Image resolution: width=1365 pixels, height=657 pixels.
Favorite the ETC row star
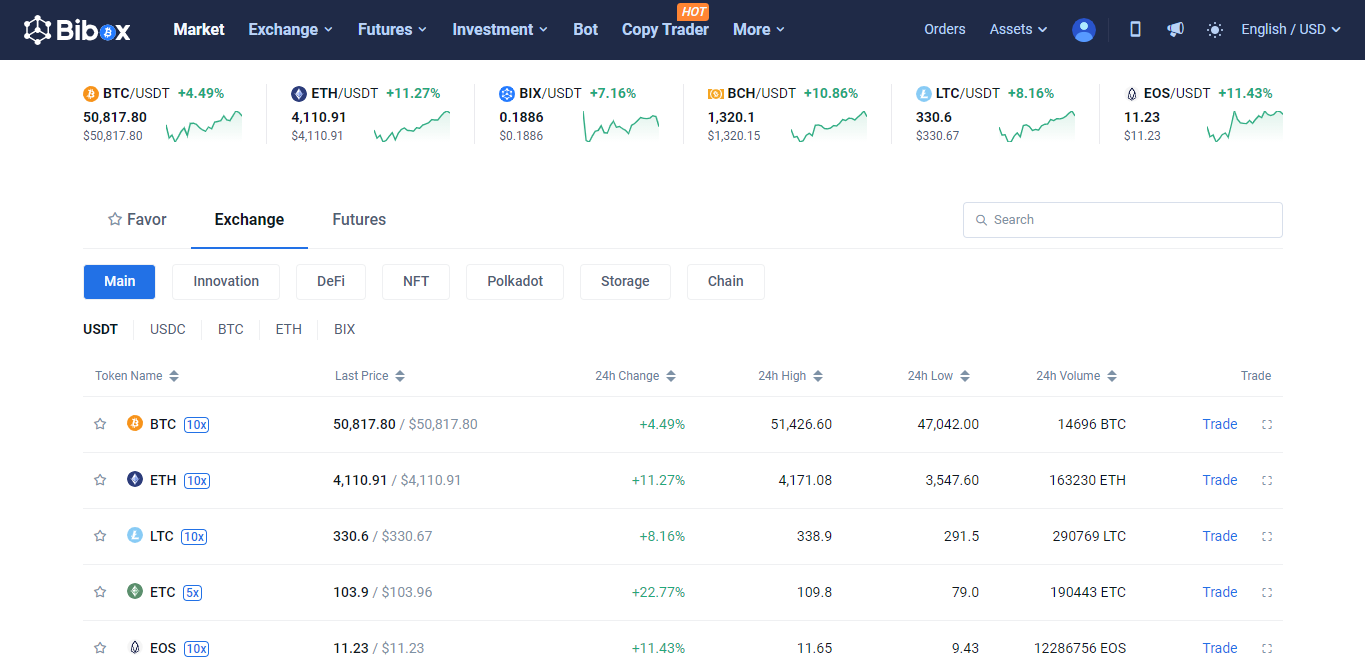[100, 592]
